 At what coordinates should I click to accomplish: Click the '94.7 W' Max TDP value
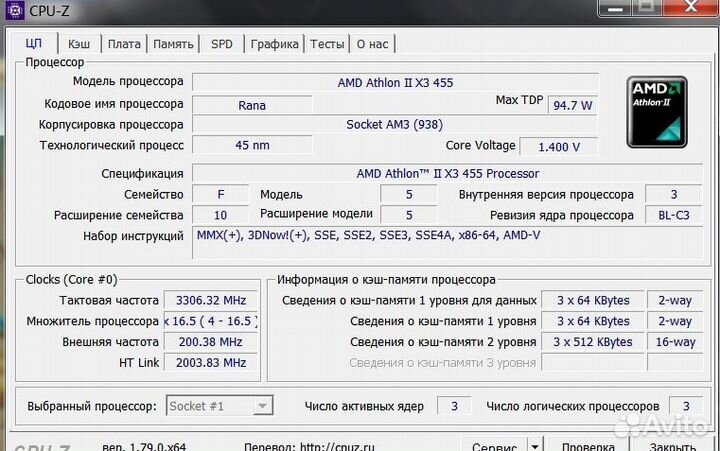573,105
